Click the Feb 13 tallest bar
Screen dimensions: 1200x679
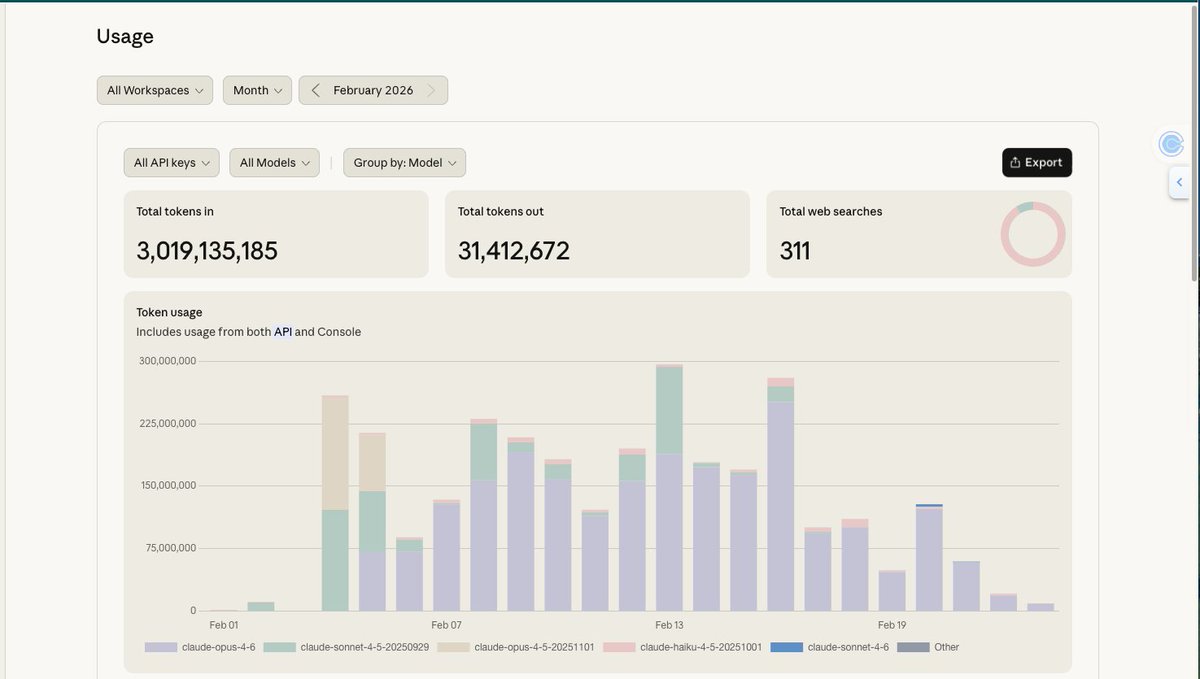[669, 487]
